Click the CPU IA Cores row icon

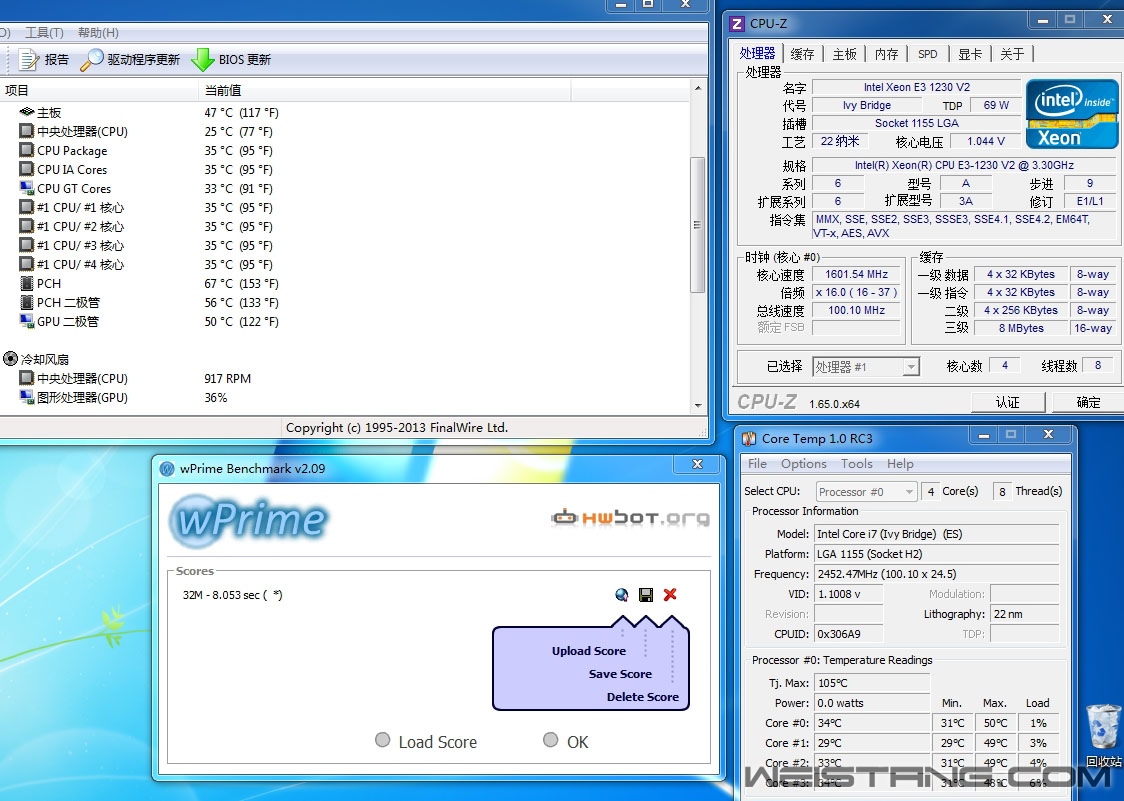coord(27,169)
